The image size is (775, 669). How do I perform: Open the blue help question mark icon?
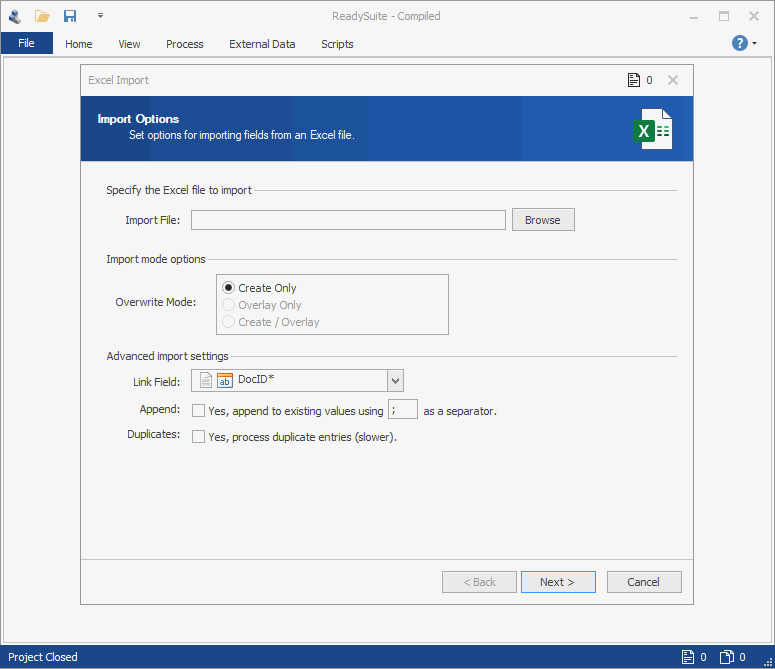pyautogui.click(x=739, y=43)
